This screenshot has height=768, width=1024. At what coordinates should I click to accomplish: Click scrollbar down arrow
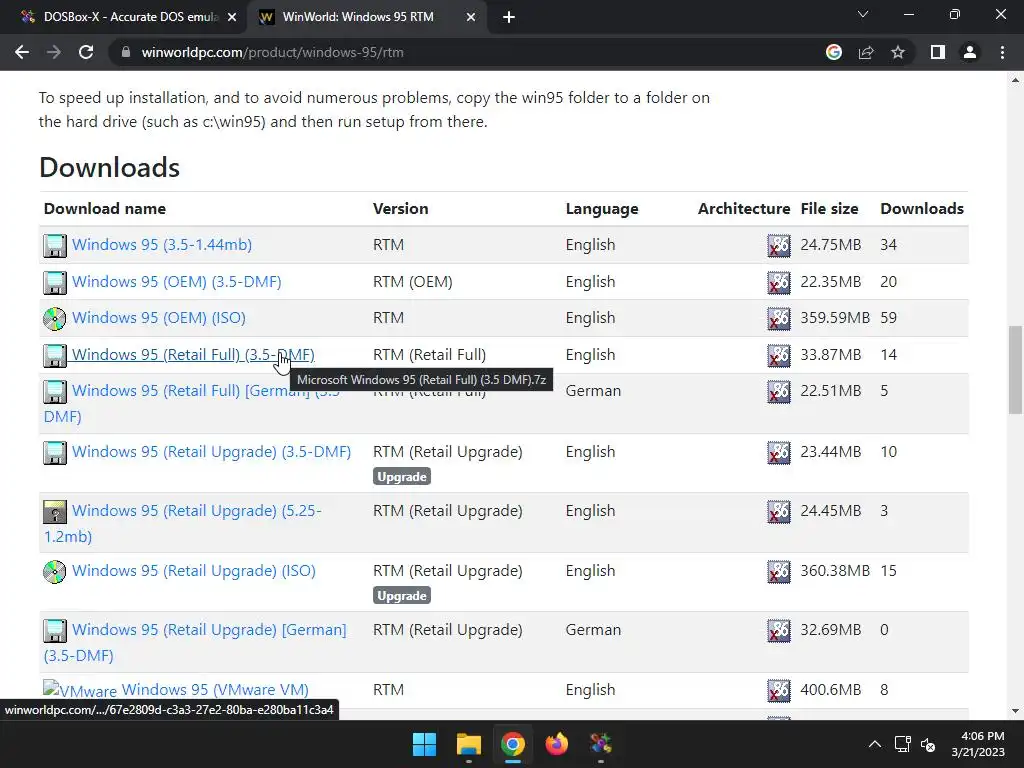click(x=1015, y=711)
